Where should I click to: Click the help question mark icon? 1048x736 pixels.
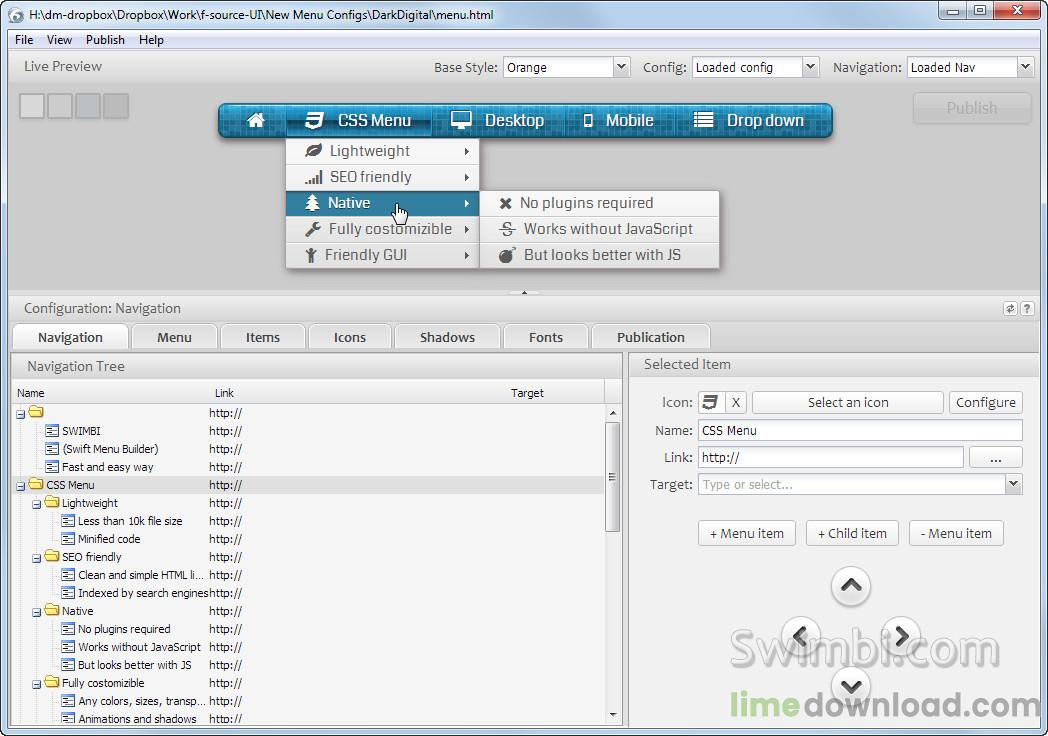pyautogui.click(x=1027, y=309)
